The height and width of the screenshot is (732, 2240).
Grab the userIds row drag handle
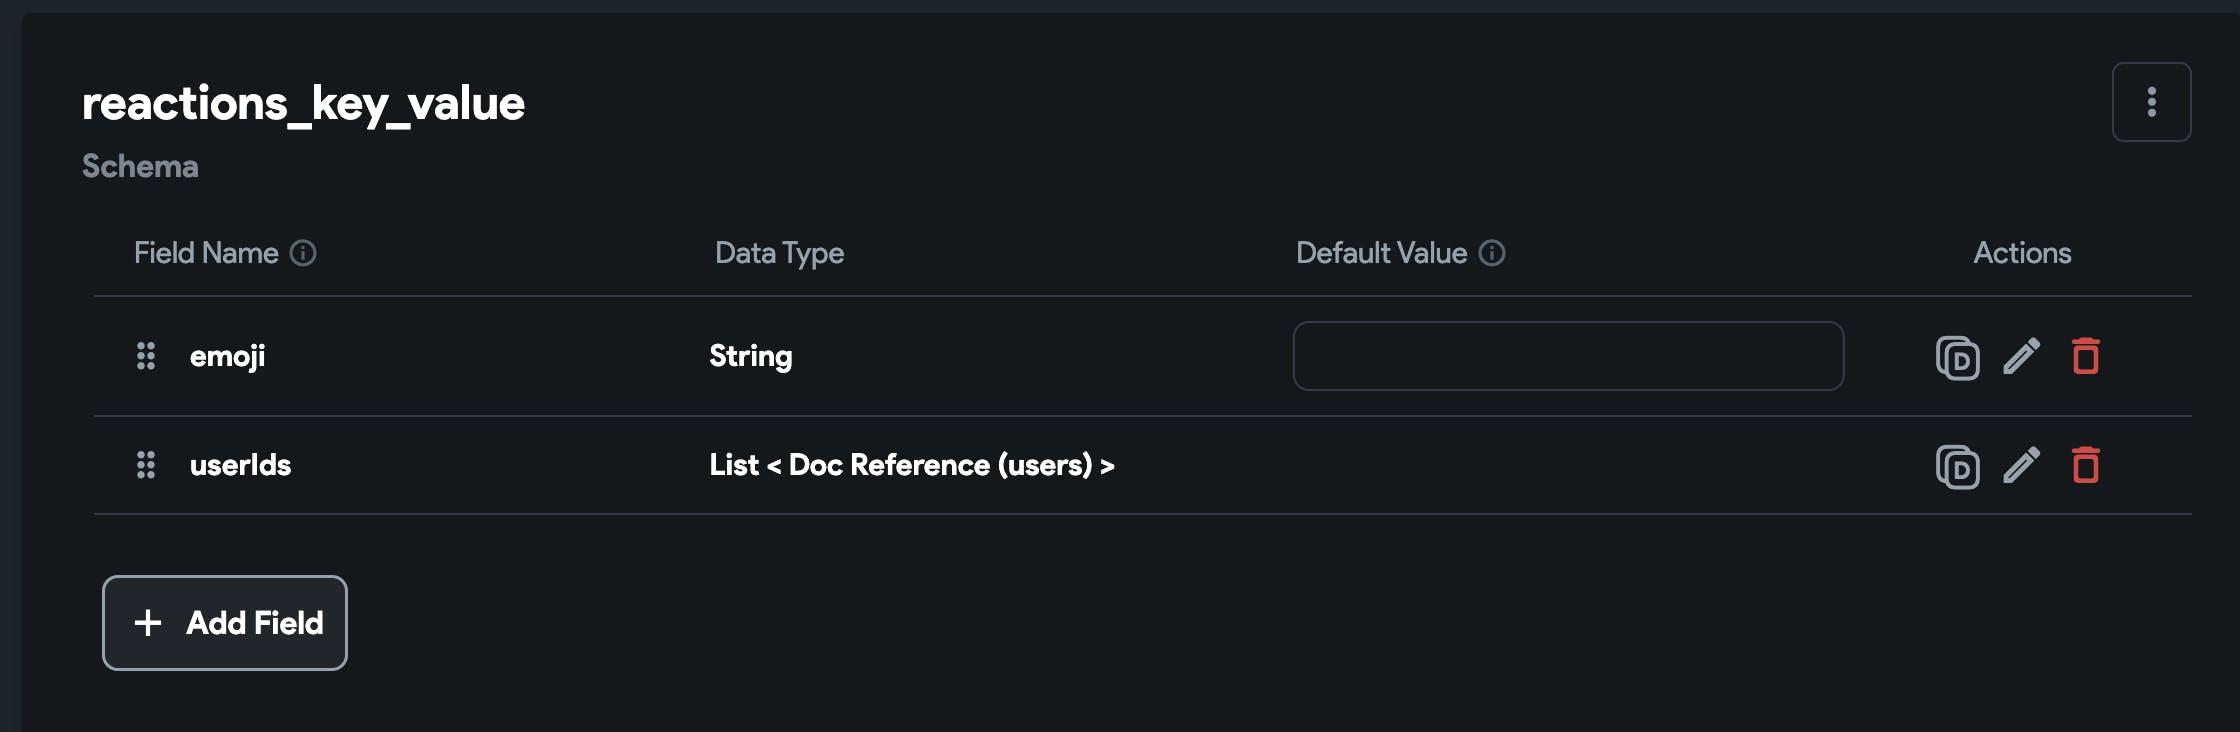click(146, 465)
